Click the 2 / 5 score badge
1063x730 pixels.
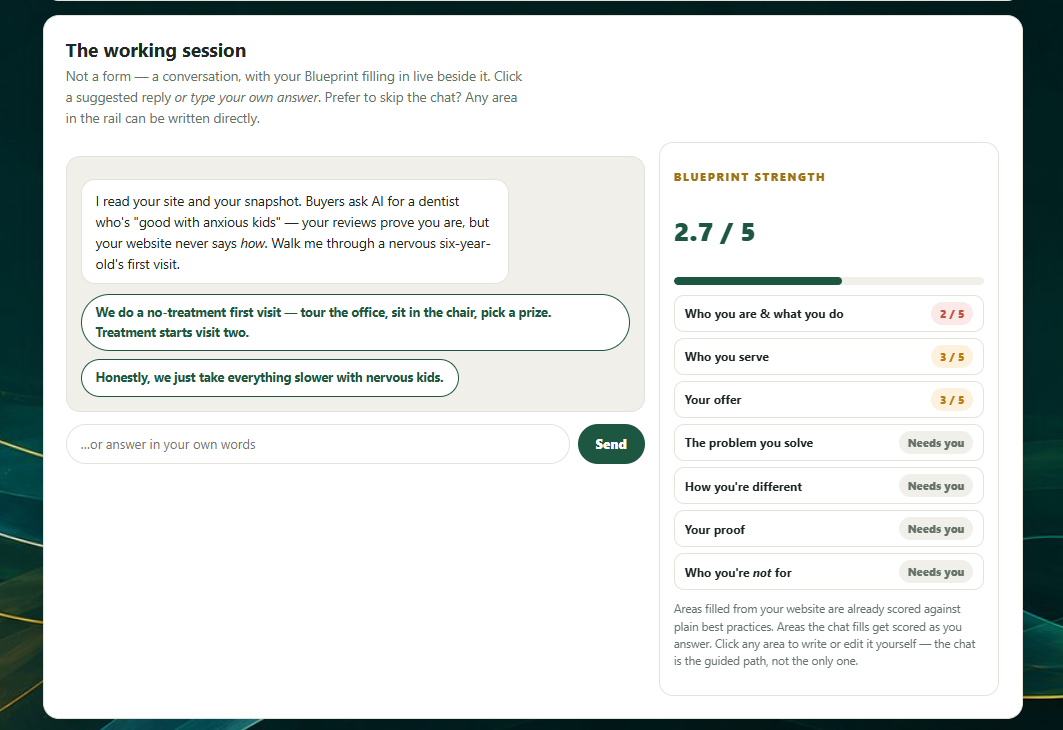(952, 314)
